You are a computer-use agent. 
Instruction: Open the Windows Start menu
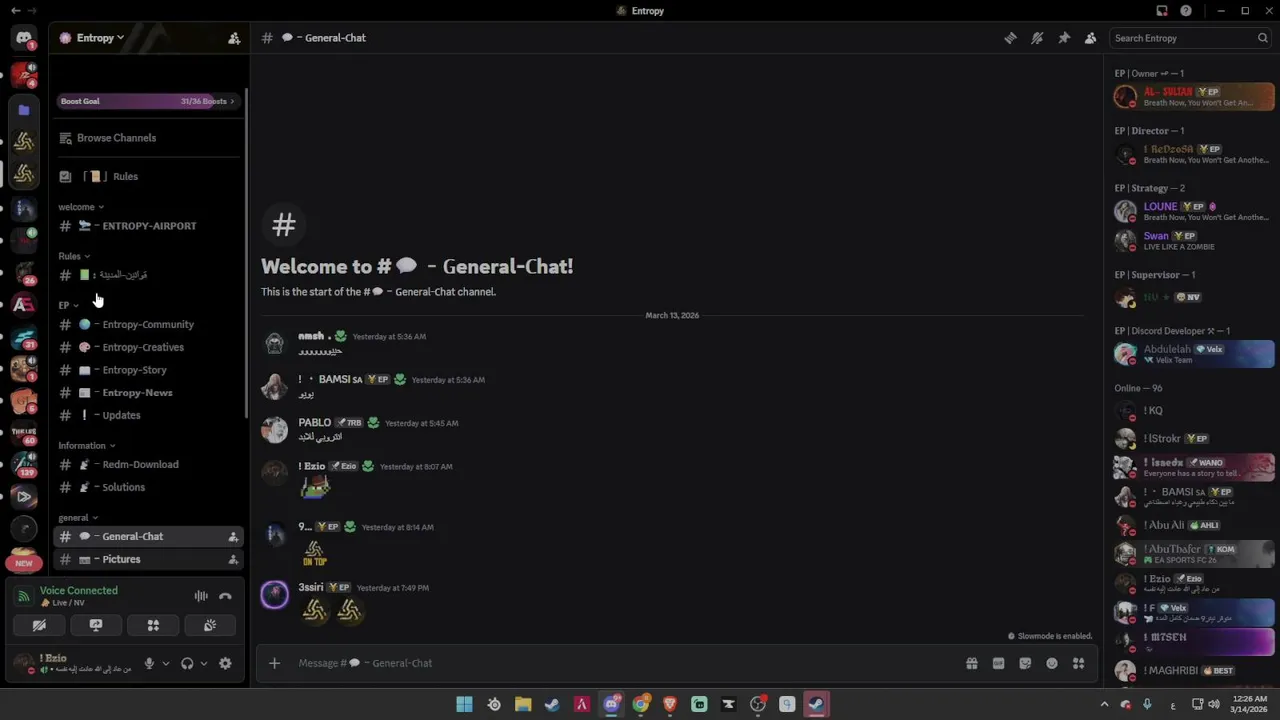(x=464, y=704)
